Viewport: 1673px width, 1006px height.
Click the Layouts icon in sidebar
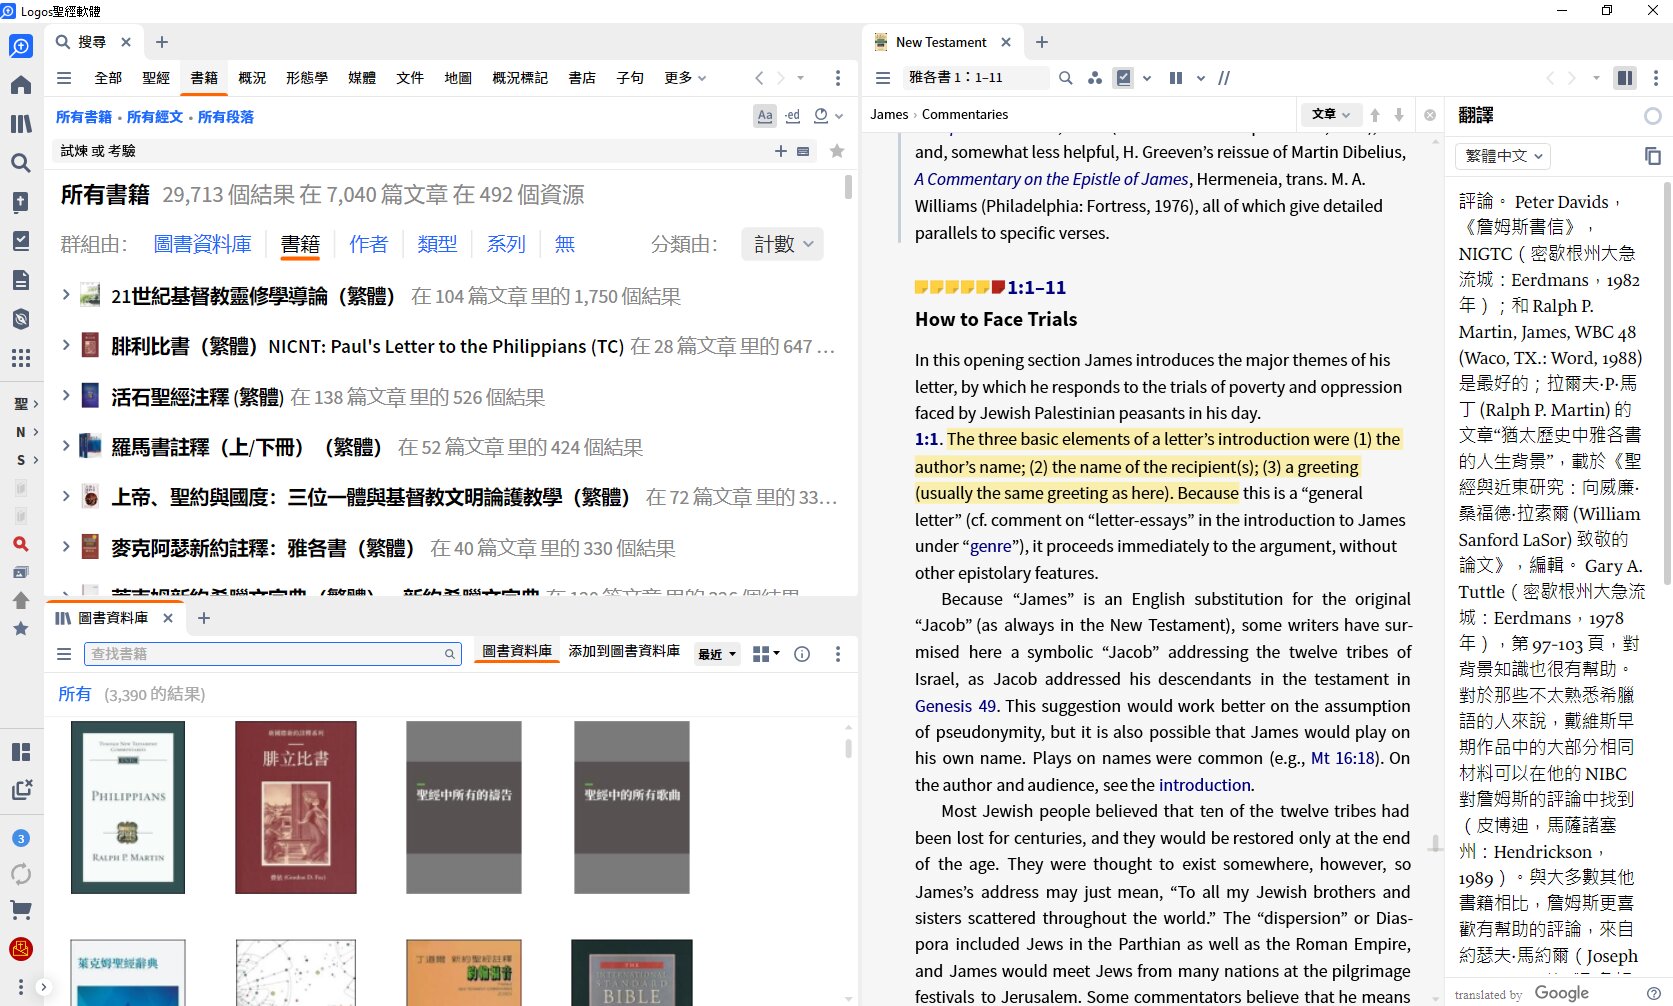click(x=20, y=752)
